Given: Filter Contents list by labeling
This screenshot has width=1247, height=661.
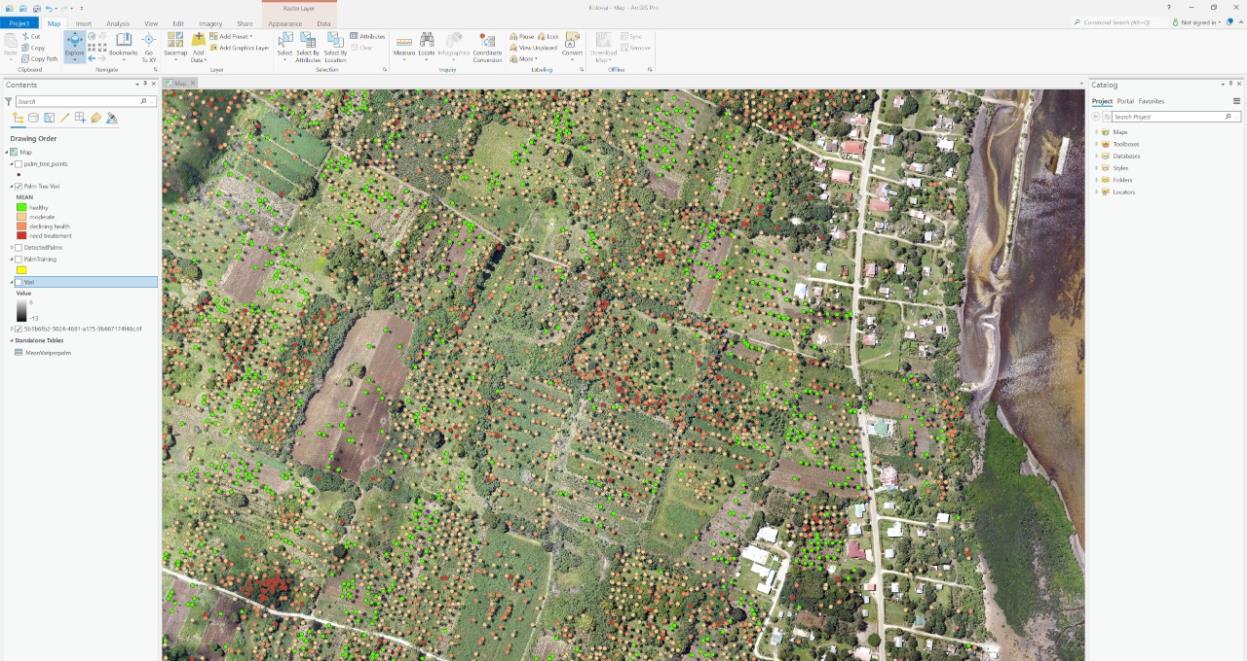Looking at the screenshot, I should click(96, 118).
